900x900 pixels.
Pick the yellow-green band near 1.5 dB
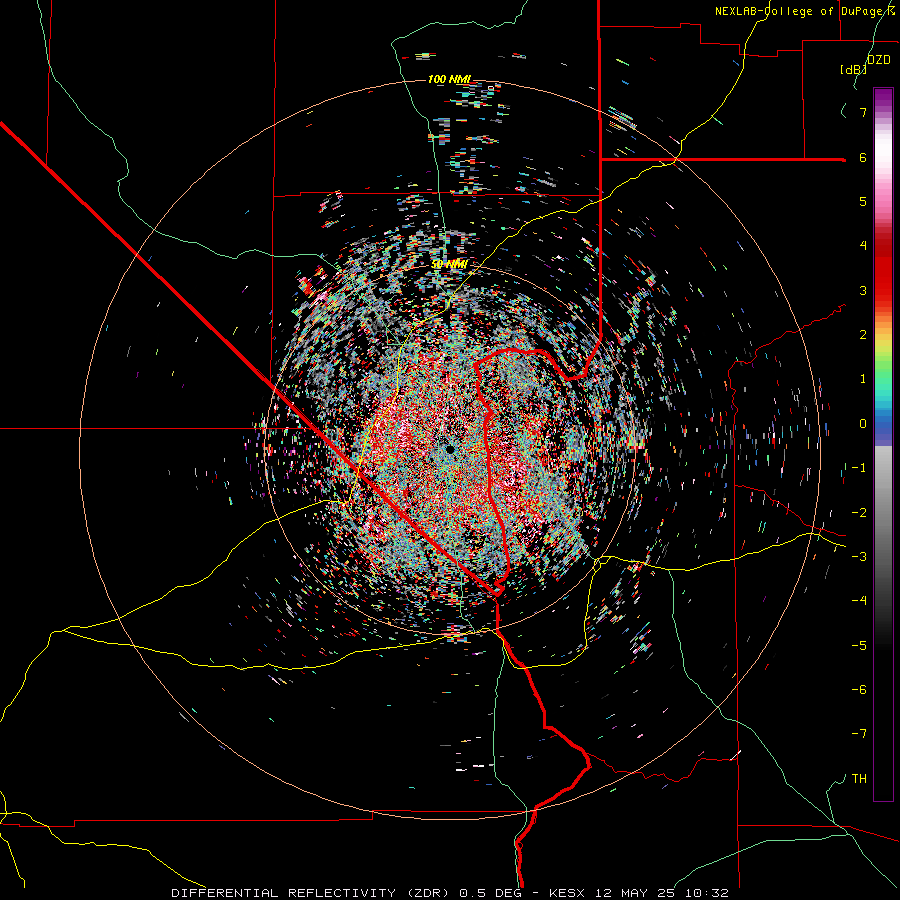click(x=883, y=356)
